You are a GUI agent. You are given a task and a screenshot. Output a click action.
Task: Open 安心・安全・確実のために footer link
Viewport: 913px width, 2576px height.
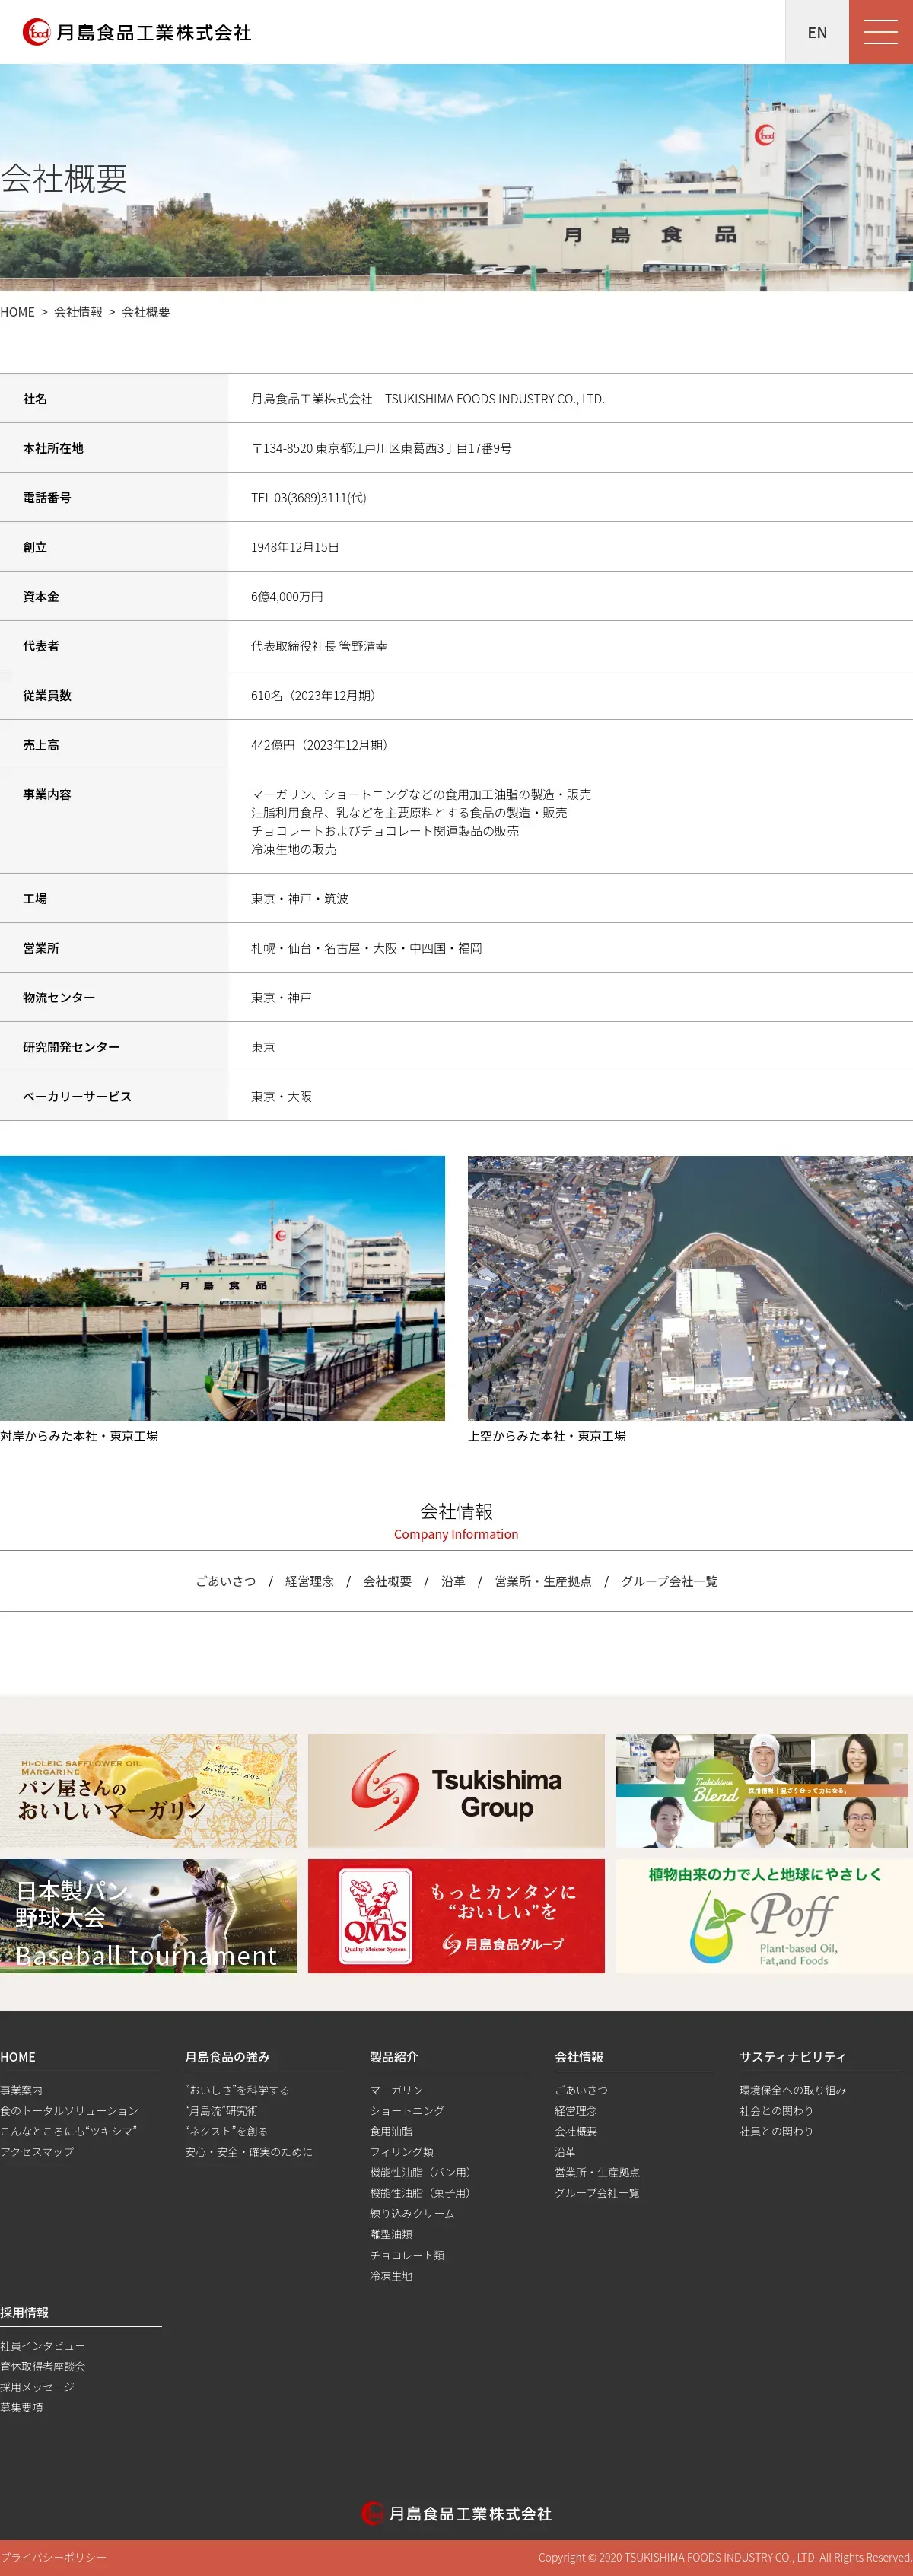(x=248, y=2152)
